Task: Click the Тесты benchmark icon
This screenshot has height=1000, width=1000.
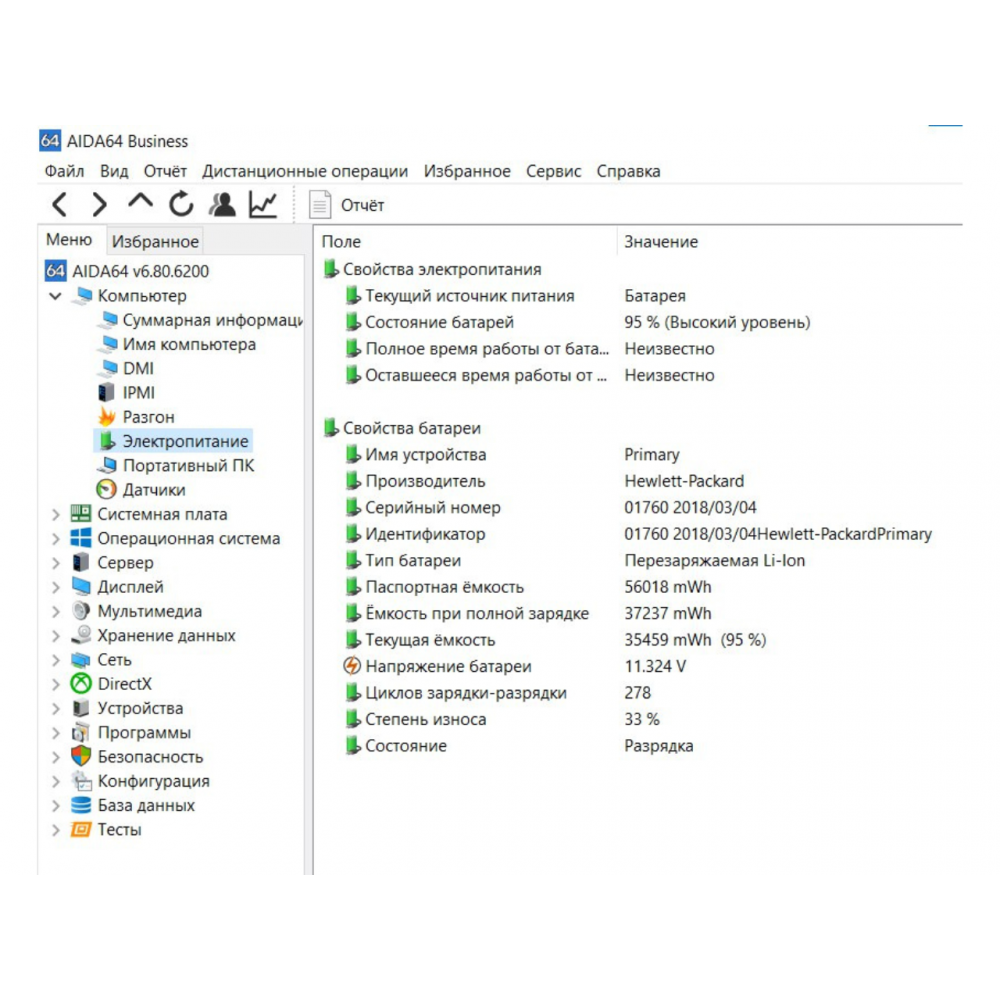Action: point(81,829)
